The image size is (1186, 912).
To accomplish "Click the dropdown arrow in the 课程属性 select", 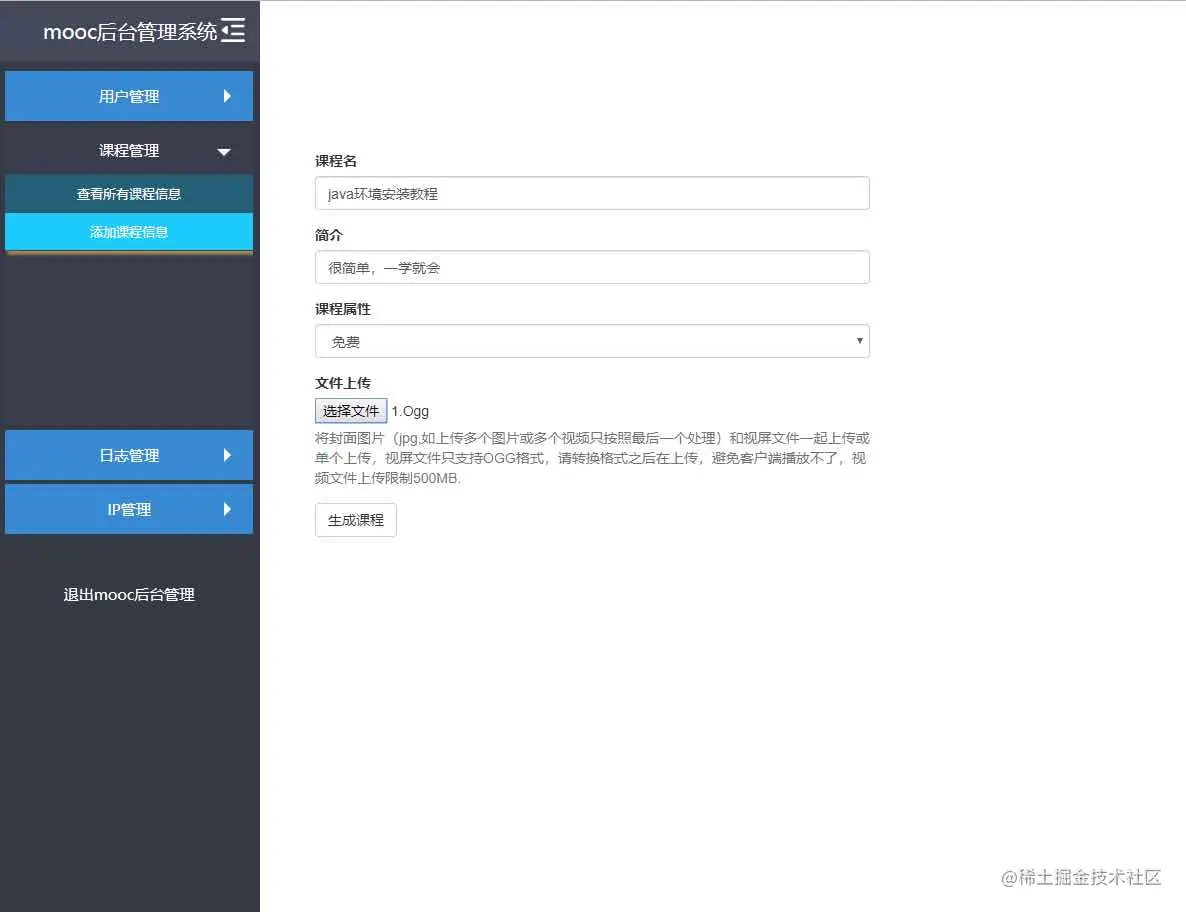I will (x=858, y=341).
